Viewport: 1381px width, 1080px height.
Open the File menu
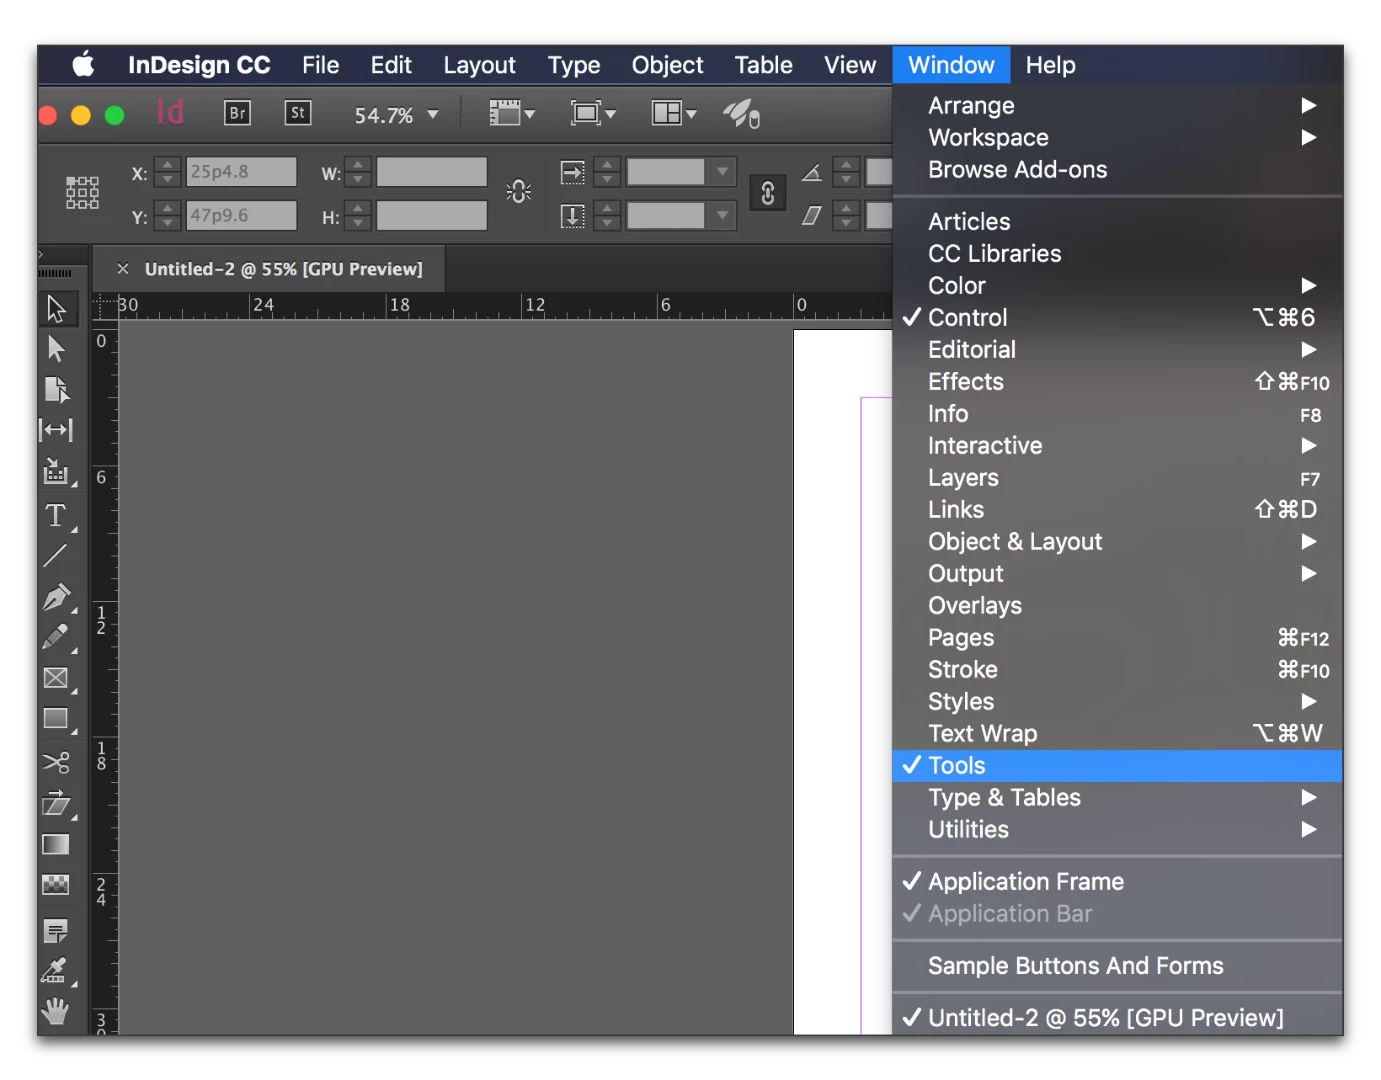coord(321,65)
